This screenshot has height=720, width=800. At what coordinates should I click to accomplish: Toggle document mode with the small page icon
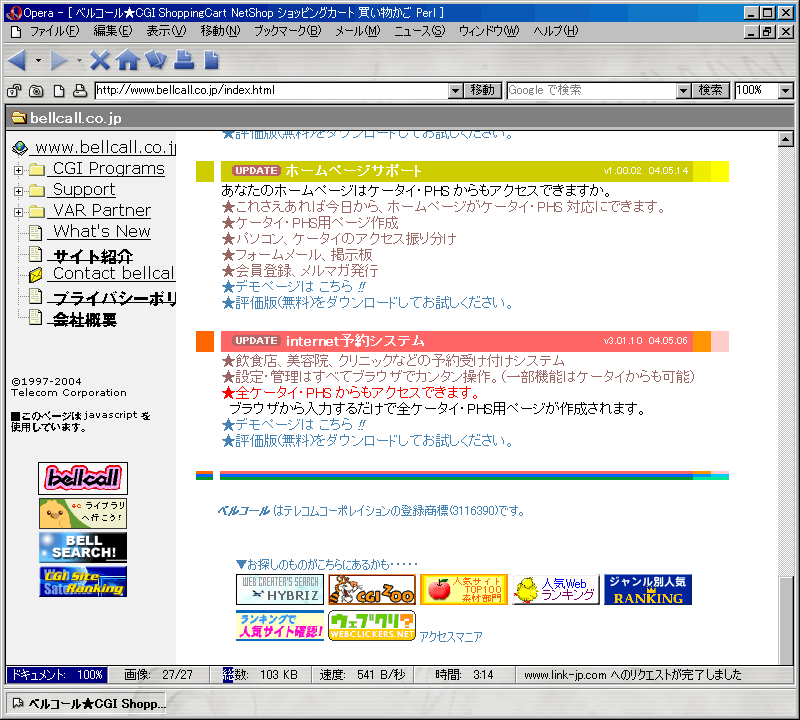tap(59, 91)
